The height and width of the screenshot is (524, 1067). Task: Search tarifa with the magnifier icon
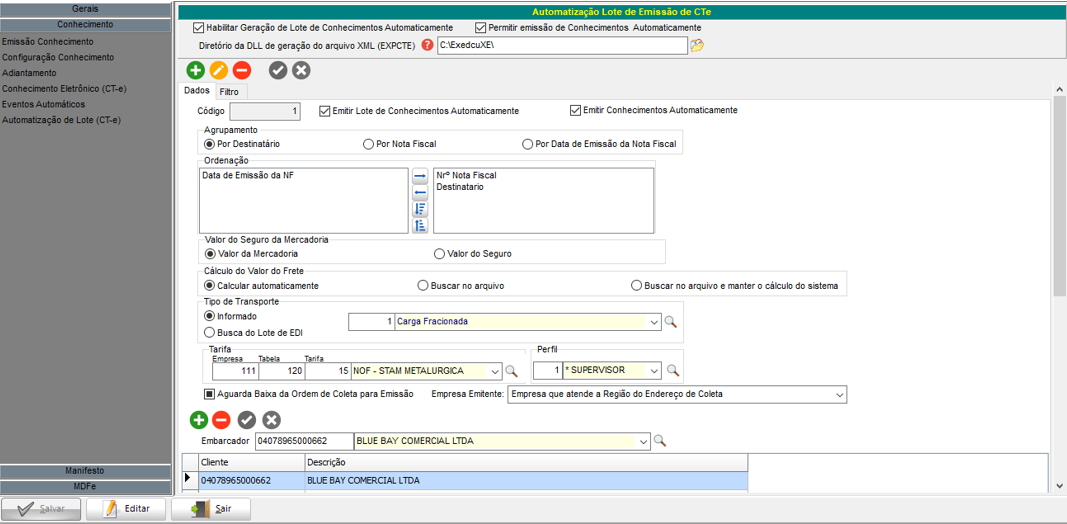coord(511,371)
